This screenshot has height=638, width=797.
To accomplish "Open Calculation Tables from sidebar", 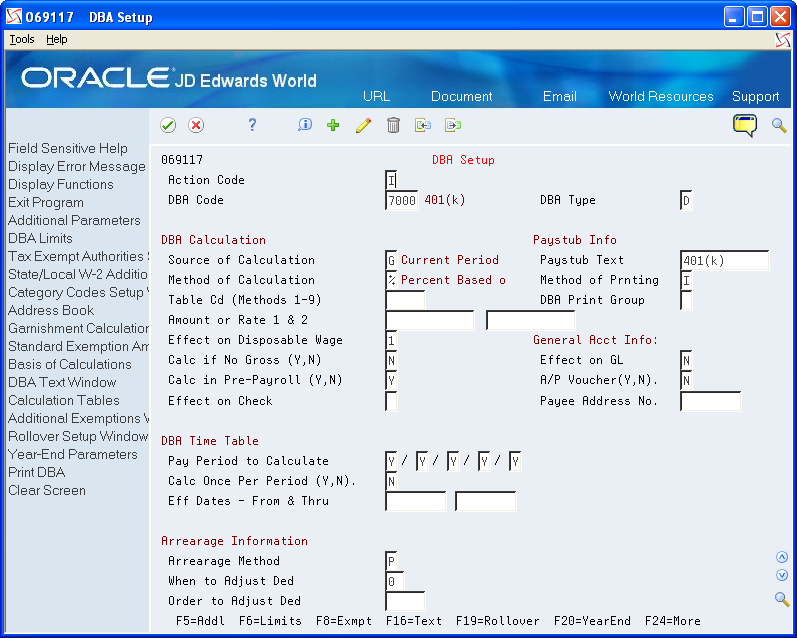I will (x=64, y=401).
